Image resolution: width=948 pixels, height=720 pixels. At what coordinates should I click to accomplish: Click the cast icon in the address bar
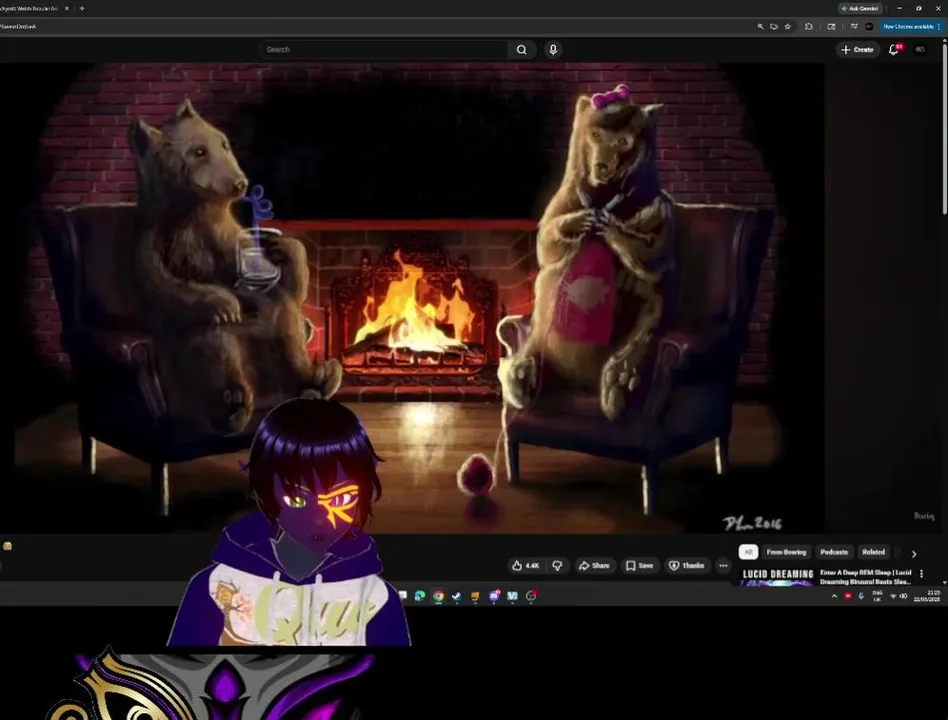click(x=773, y=27)
